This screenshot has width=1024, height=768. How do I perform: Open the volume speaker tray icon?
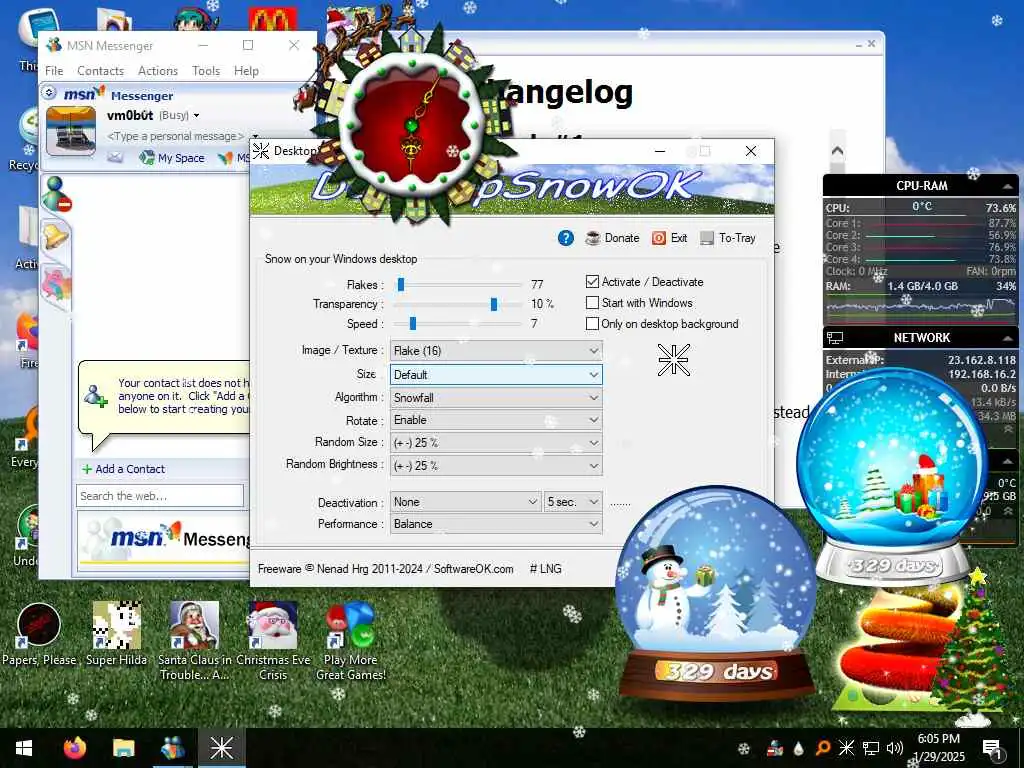click(895, 748)
